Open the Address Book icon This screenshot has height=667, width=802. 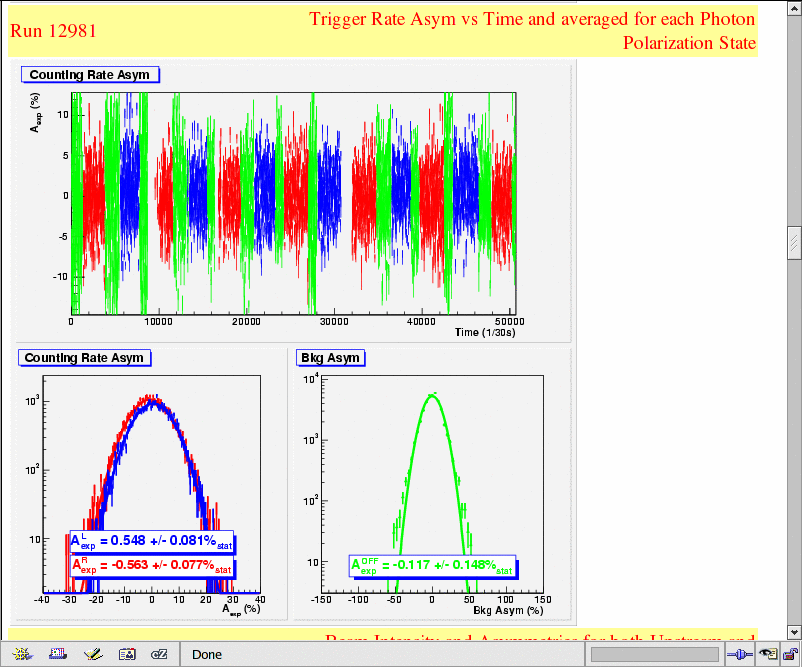coord(127,654)
